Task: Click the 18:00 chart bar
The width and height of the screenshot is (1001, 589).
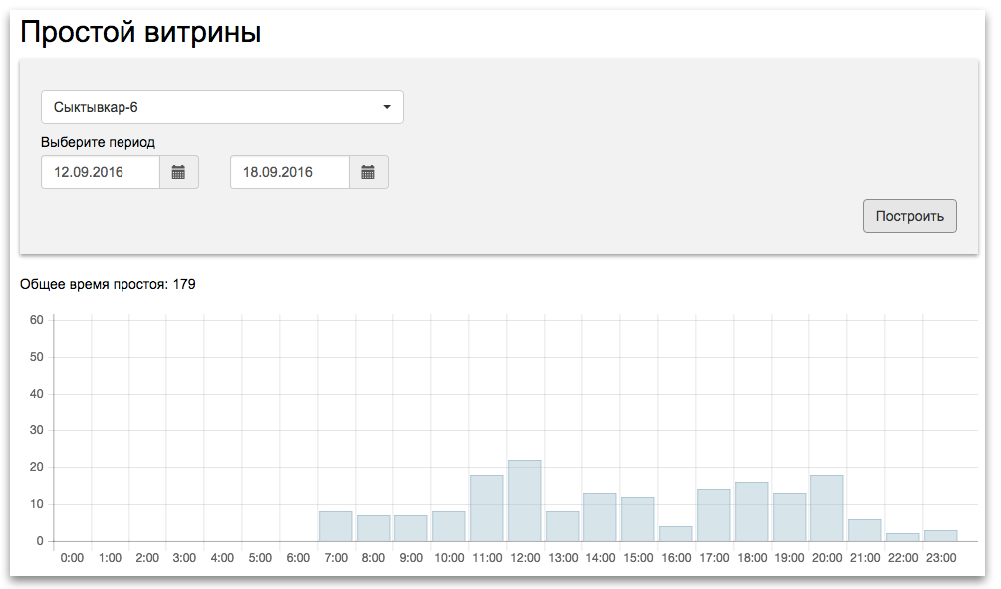Action: pos(751,512)
